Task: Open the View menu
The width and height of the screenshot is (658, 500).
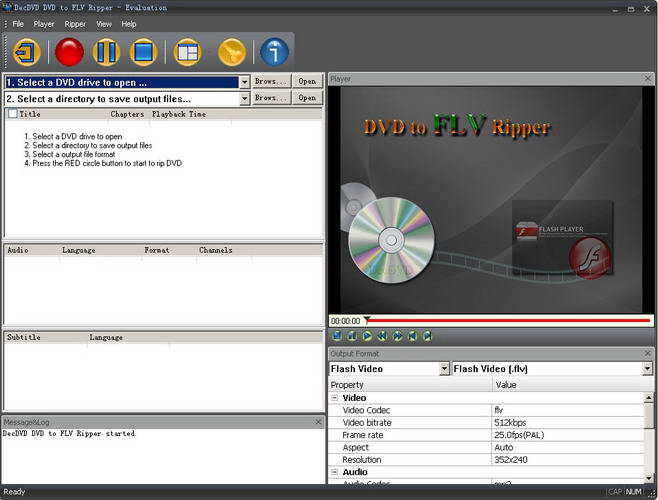Action: point(104,24)
